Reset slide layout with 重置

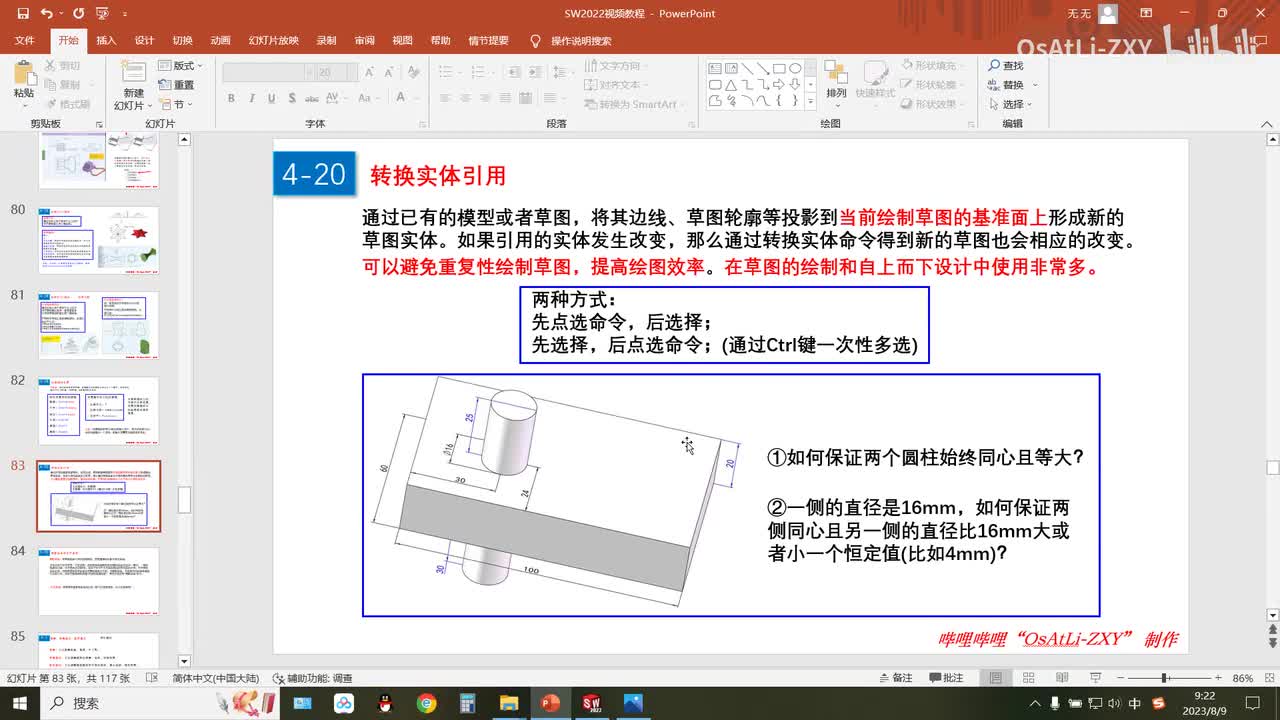coord(177,85)
